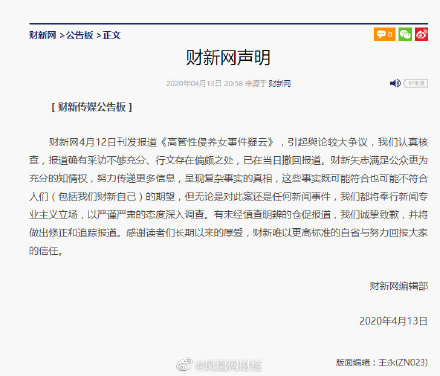
Task: Click the layout editor credit 王永(ZN023)
Action: coord(403,362)
